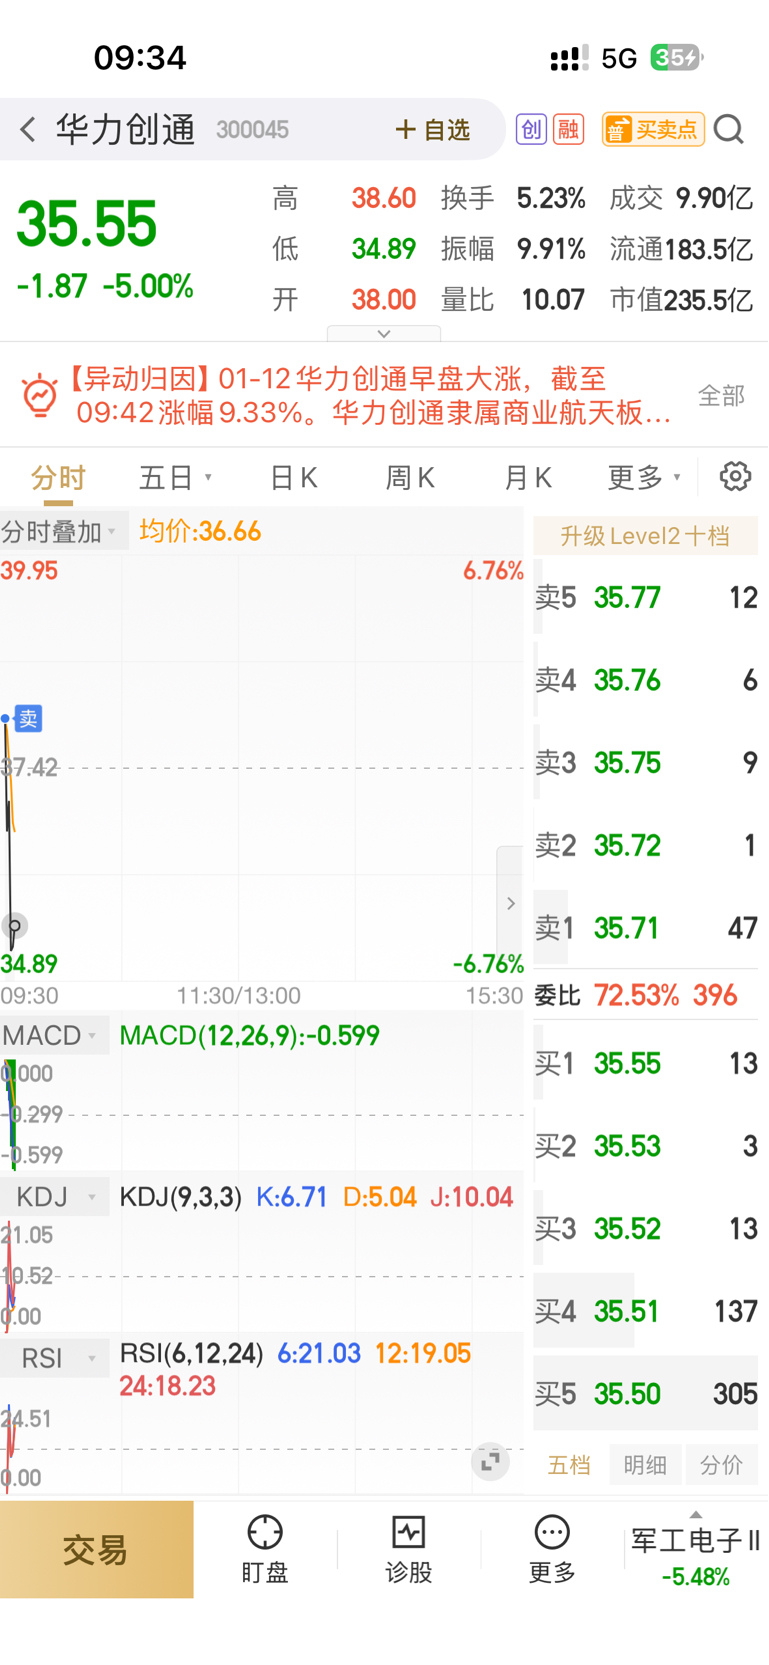Tap the MACD(12,26,9) value label
The width and height of the screenshot is (769, 1665).
[249, 1036]
